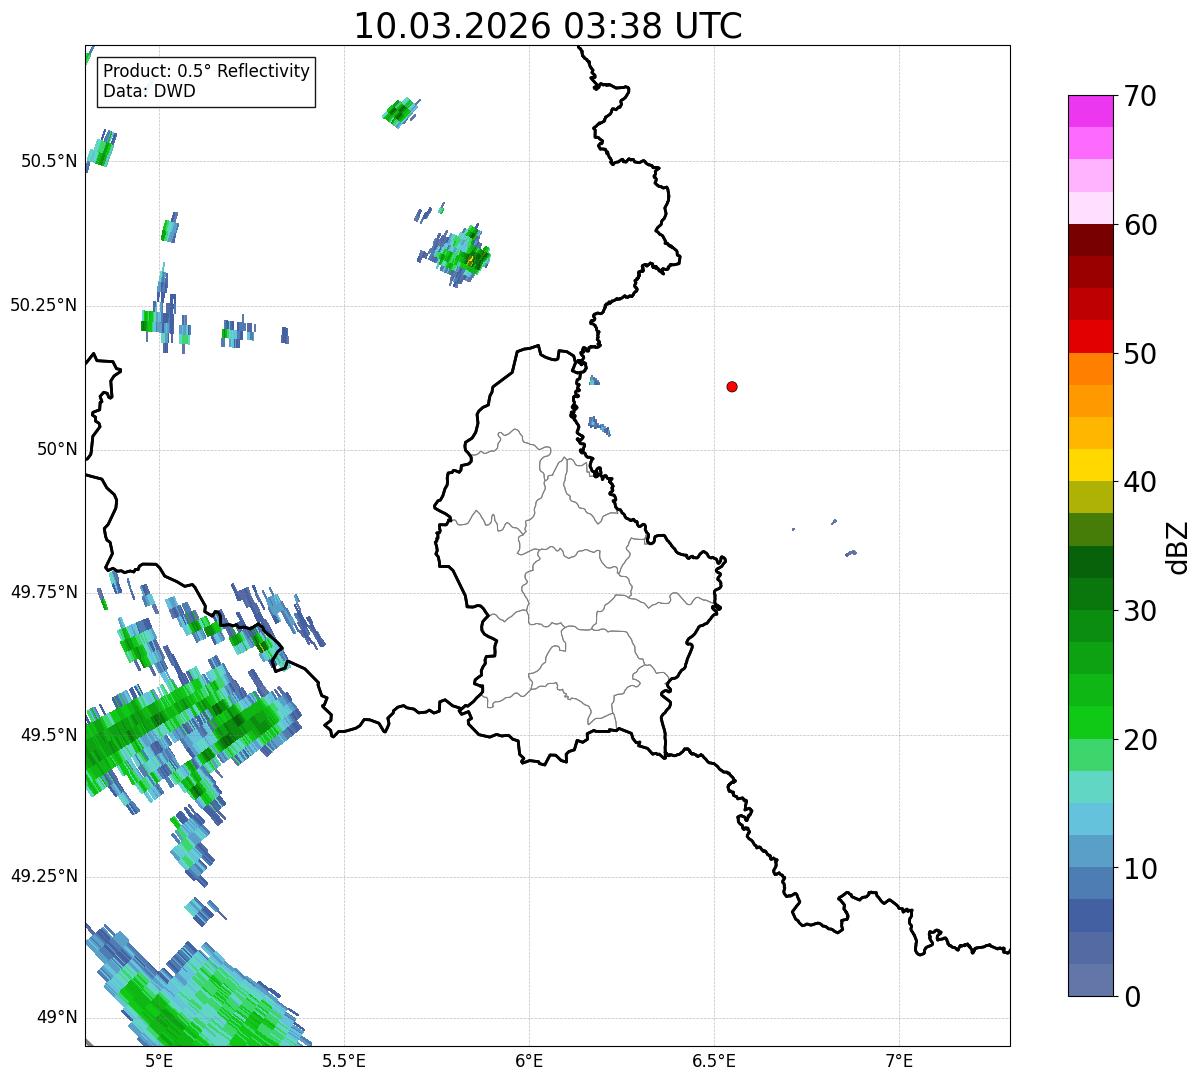Click the colorbar tick label 70
Image resolution: width=1202 pixels, height=1081 pixels.
pyautogui.click(x=1140, y=96)
